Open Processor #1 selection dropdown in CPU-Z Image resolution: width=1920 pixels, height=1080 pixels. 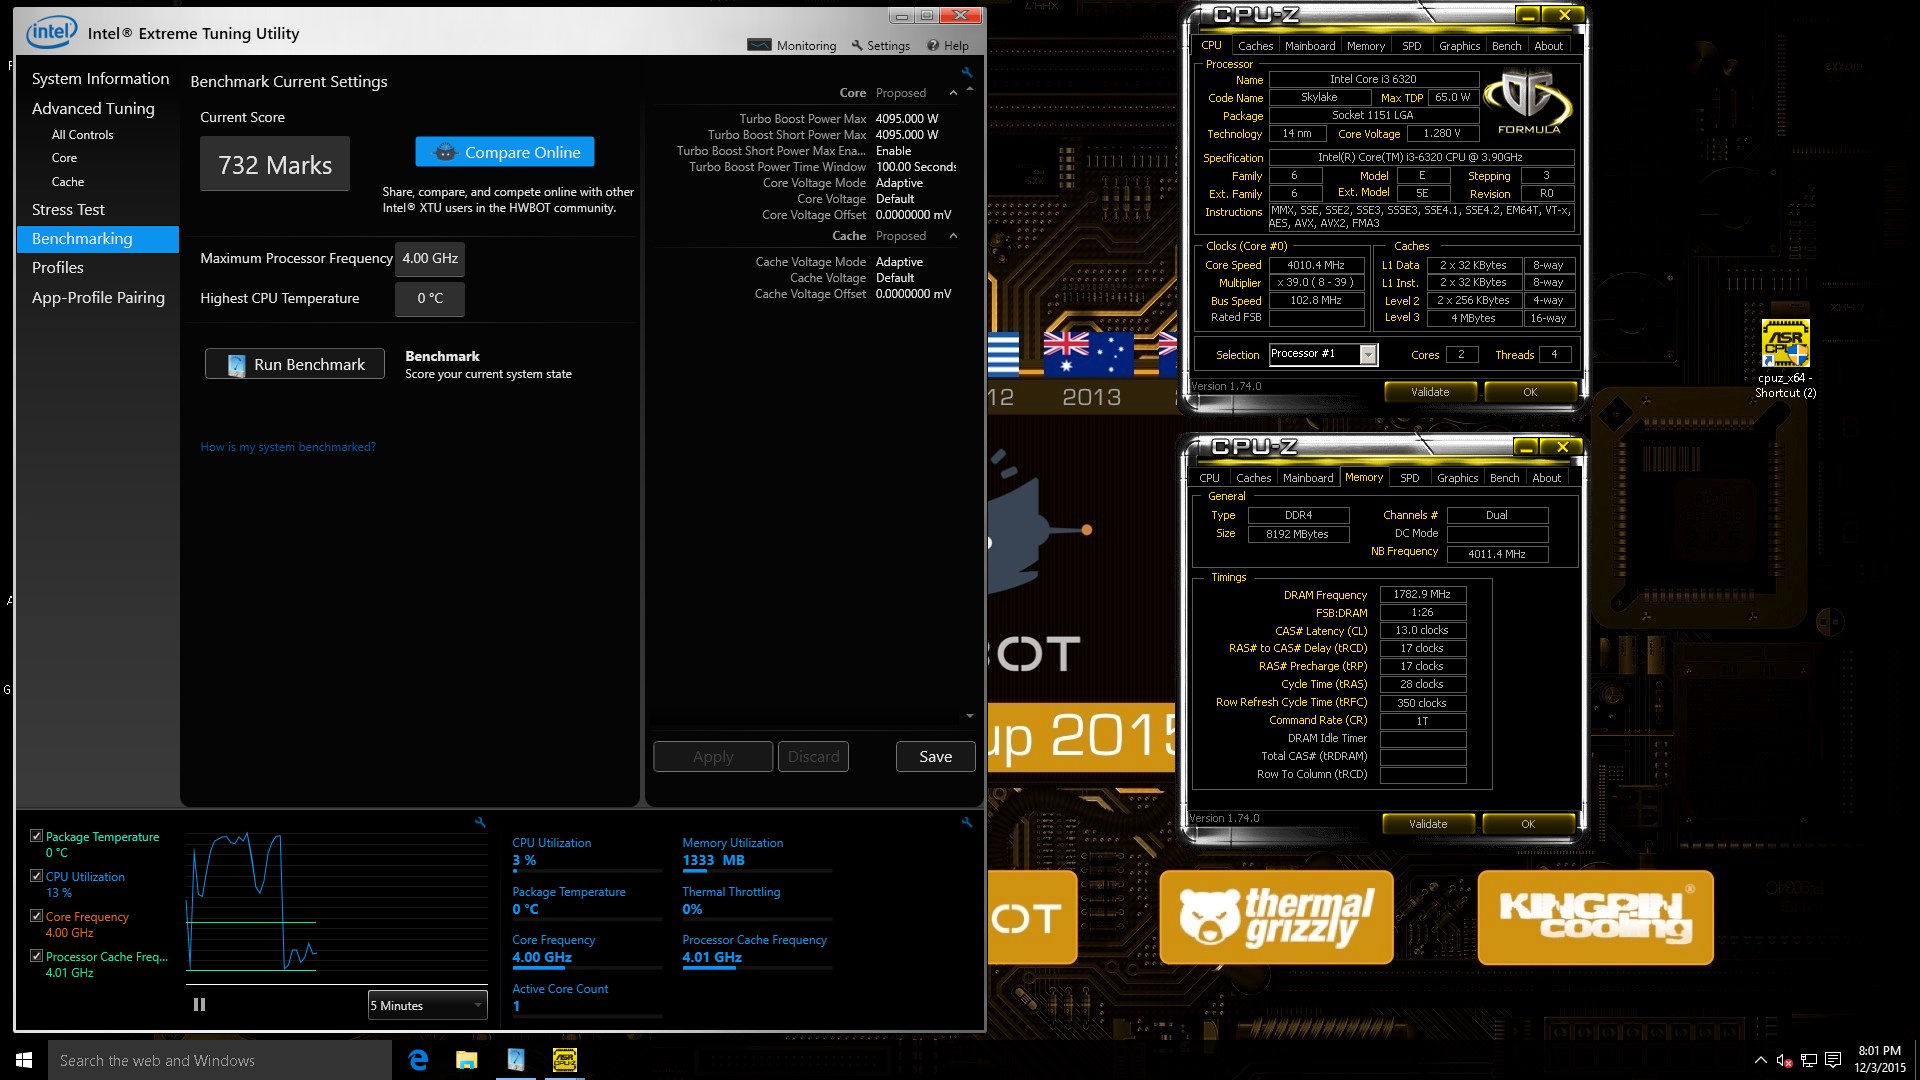pyautogui.click(x=1323, y=354)
